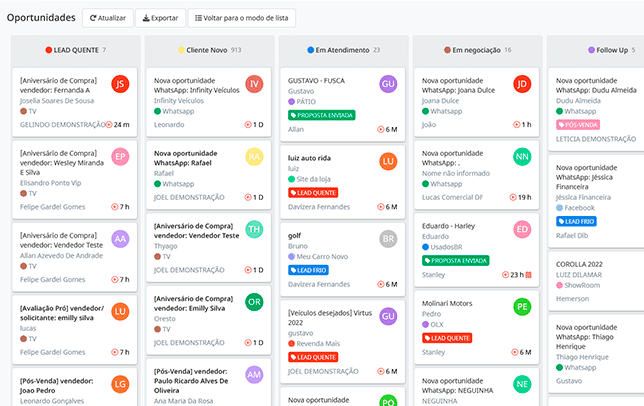Click contact name Allan Azevedo De Andrade
This screenshot has width=644, height=406.
point(61,256)
